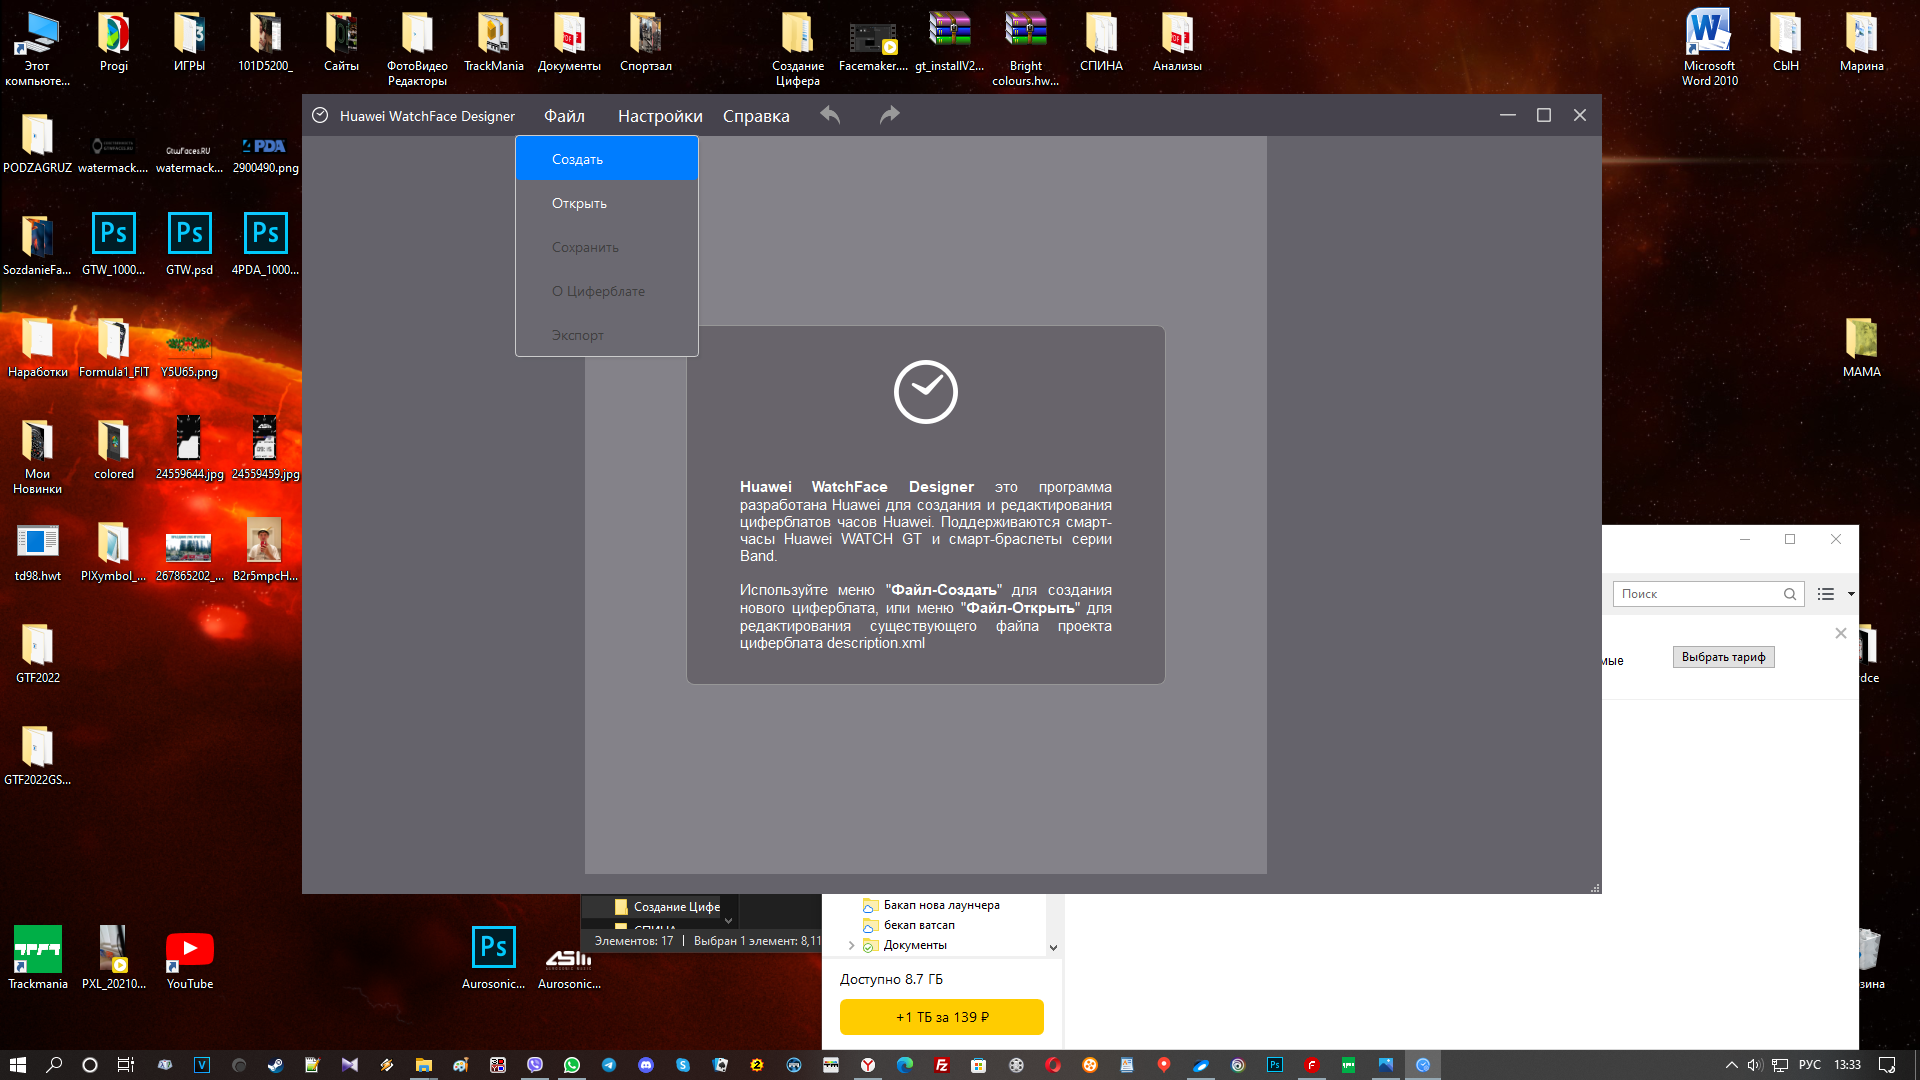Open FileZilla from the taskbar
1920x1080 pixels.
point(942,1065)
